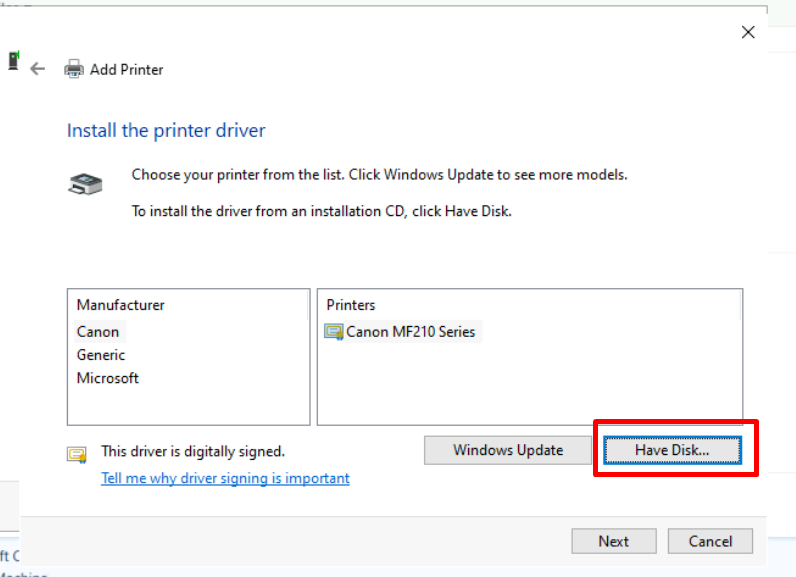Close the Add Printer dialog

click(748, 32)
